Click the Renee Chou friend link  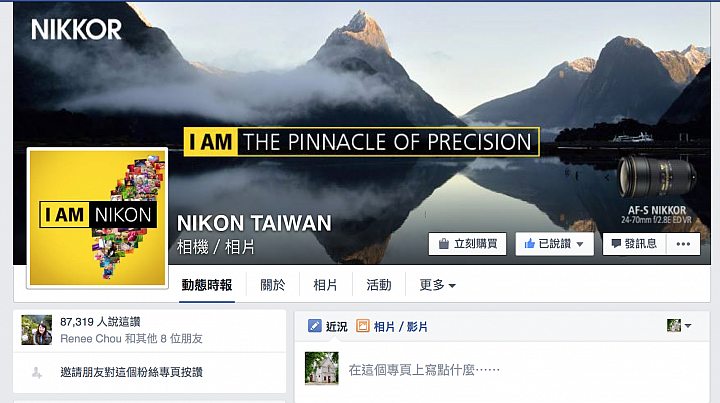tap(90, 339)
